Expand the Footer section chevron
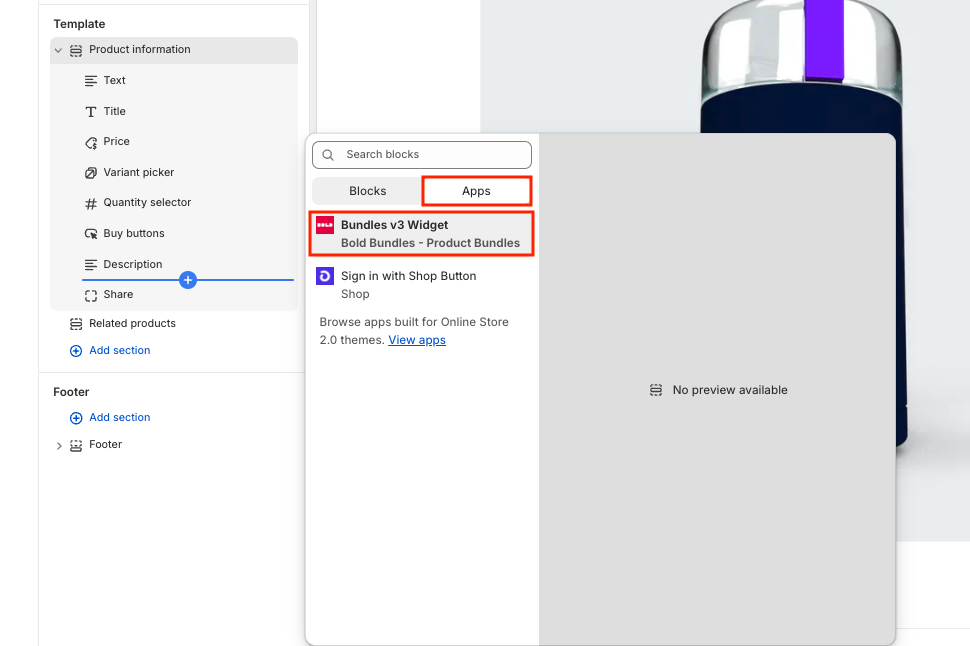This screenshot has height=646, width=970. pyautogui.click(x=59, y=446)
